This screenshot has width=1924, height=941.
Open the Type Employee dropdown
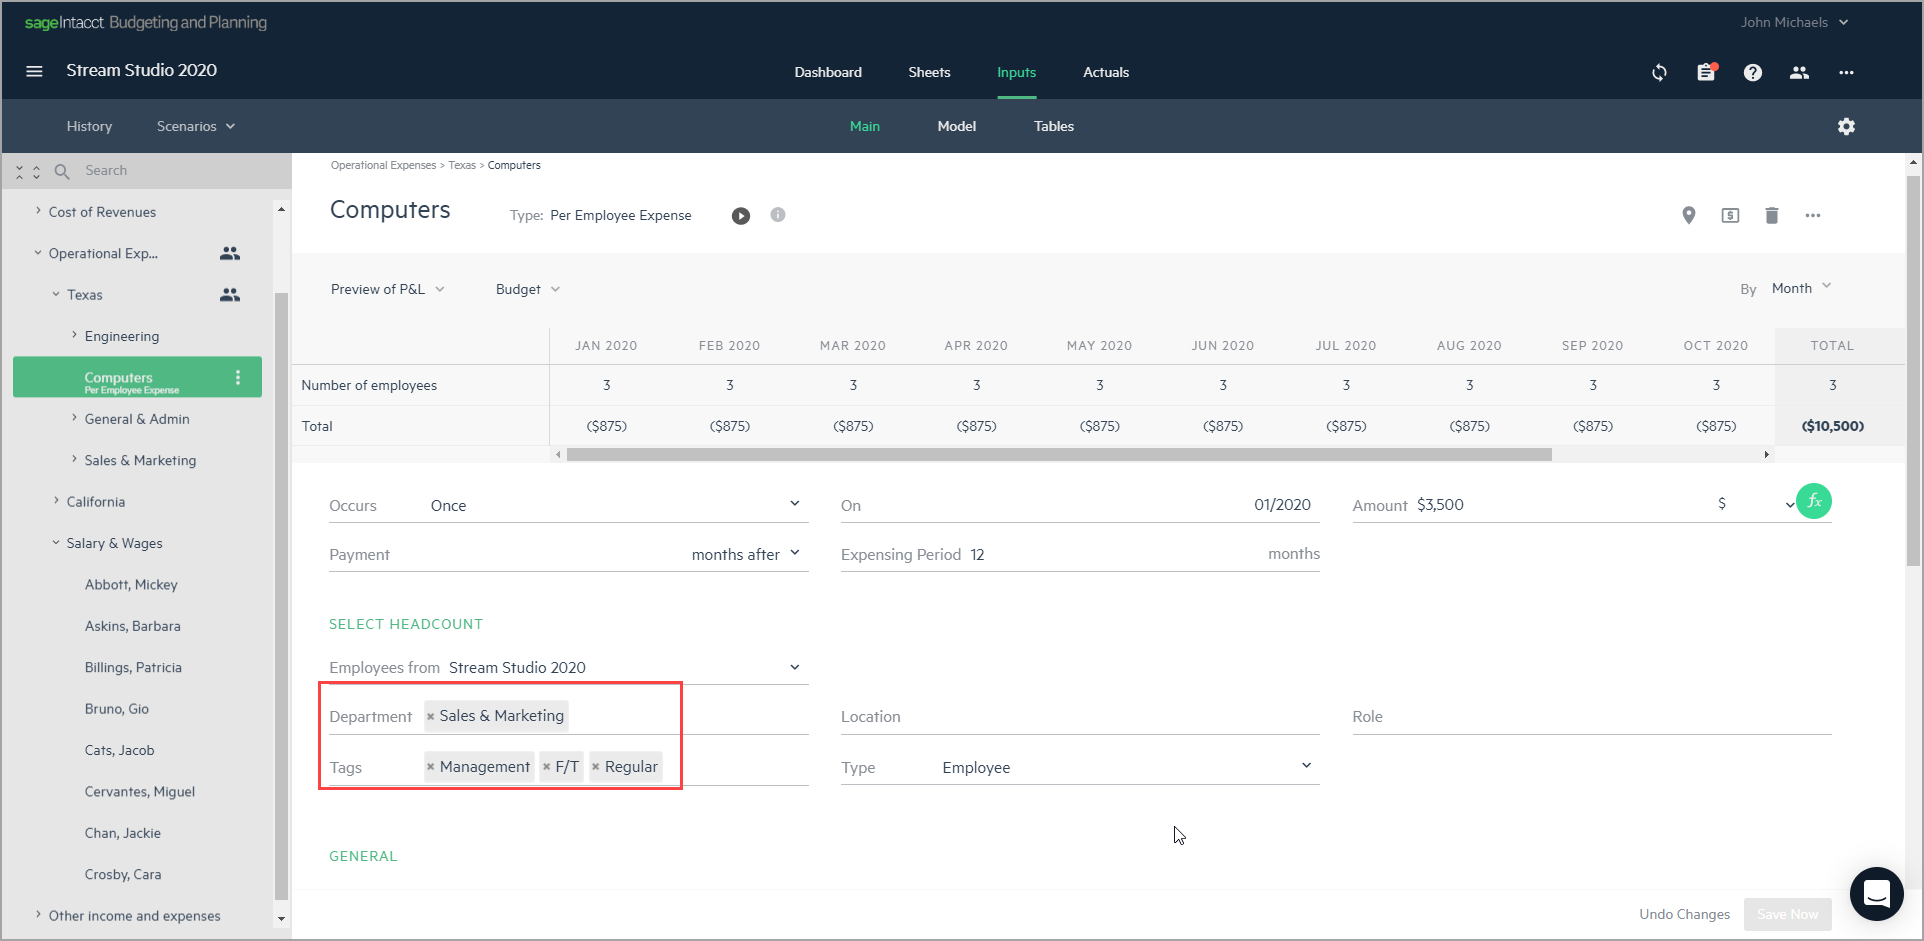(1080, 767)
